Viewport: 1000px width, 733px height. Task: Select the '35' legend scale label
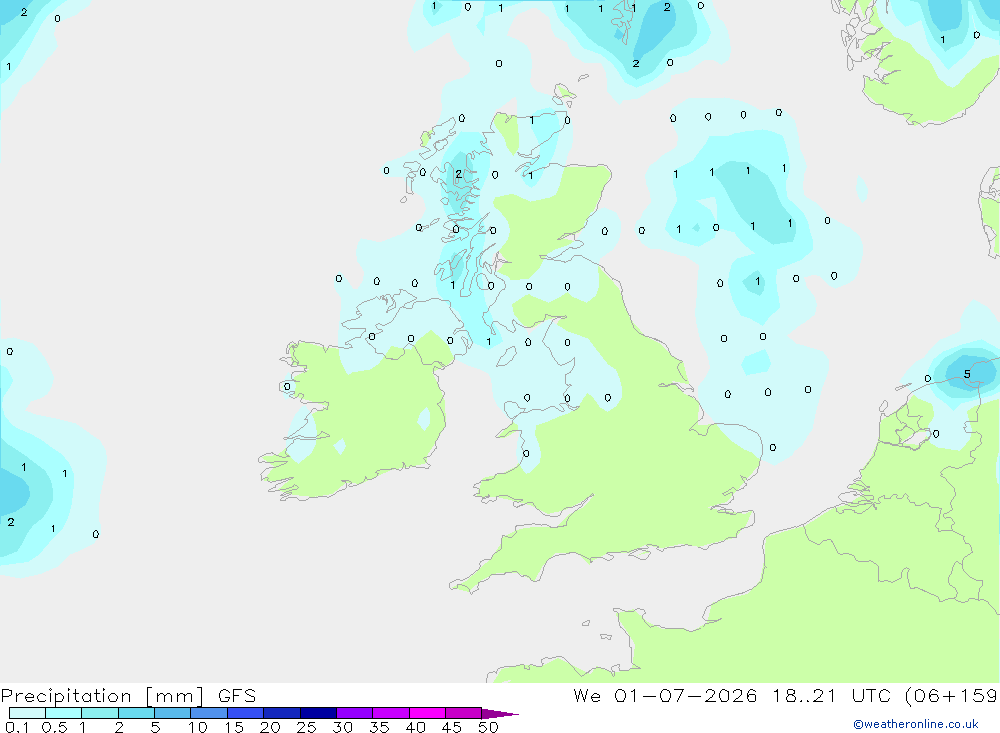tap(379, 727)
